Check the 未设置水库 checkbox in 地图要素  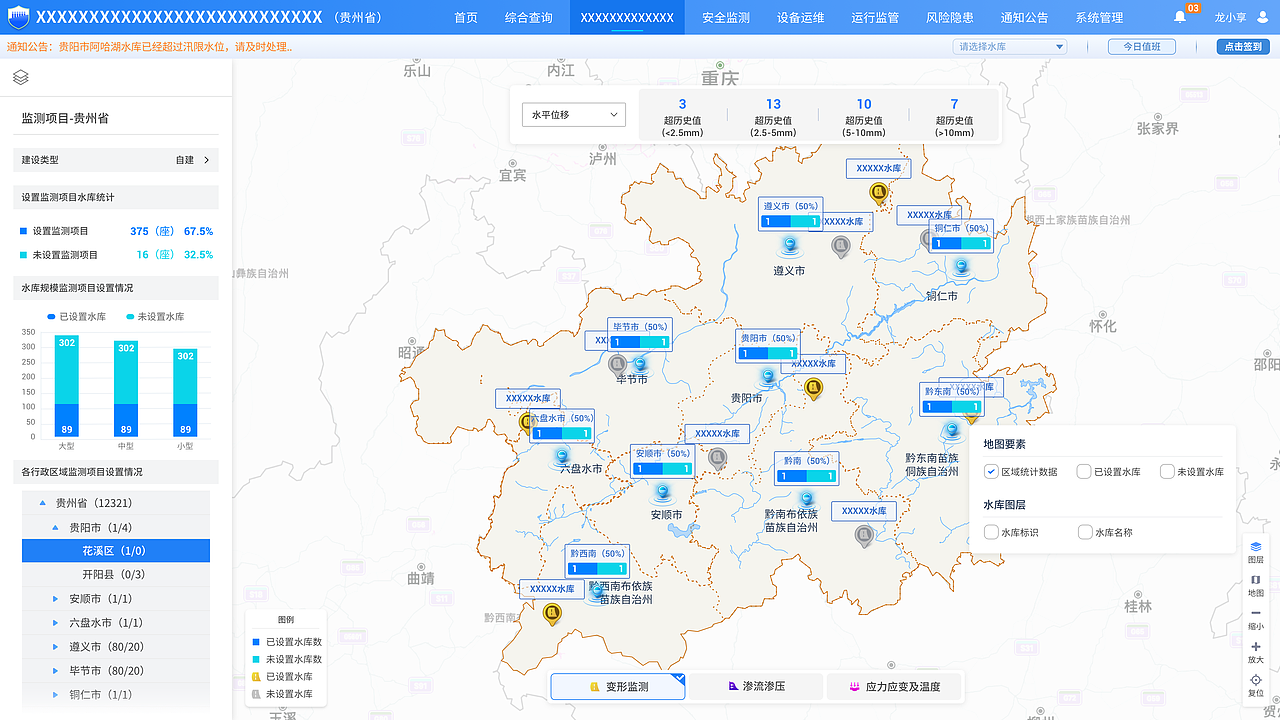pyautogui.click(x=1167, y=472)
